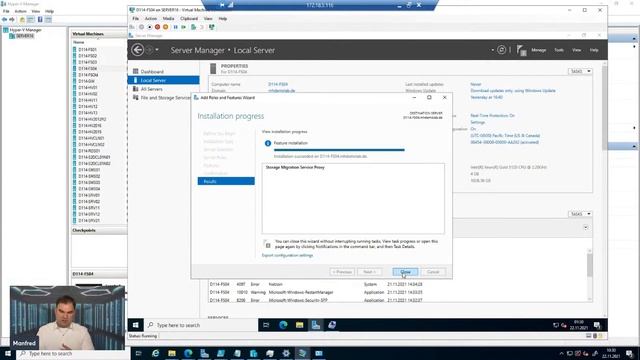
Task: Click Shut Down red icon in VM toolbar
Action: point(158,27)
